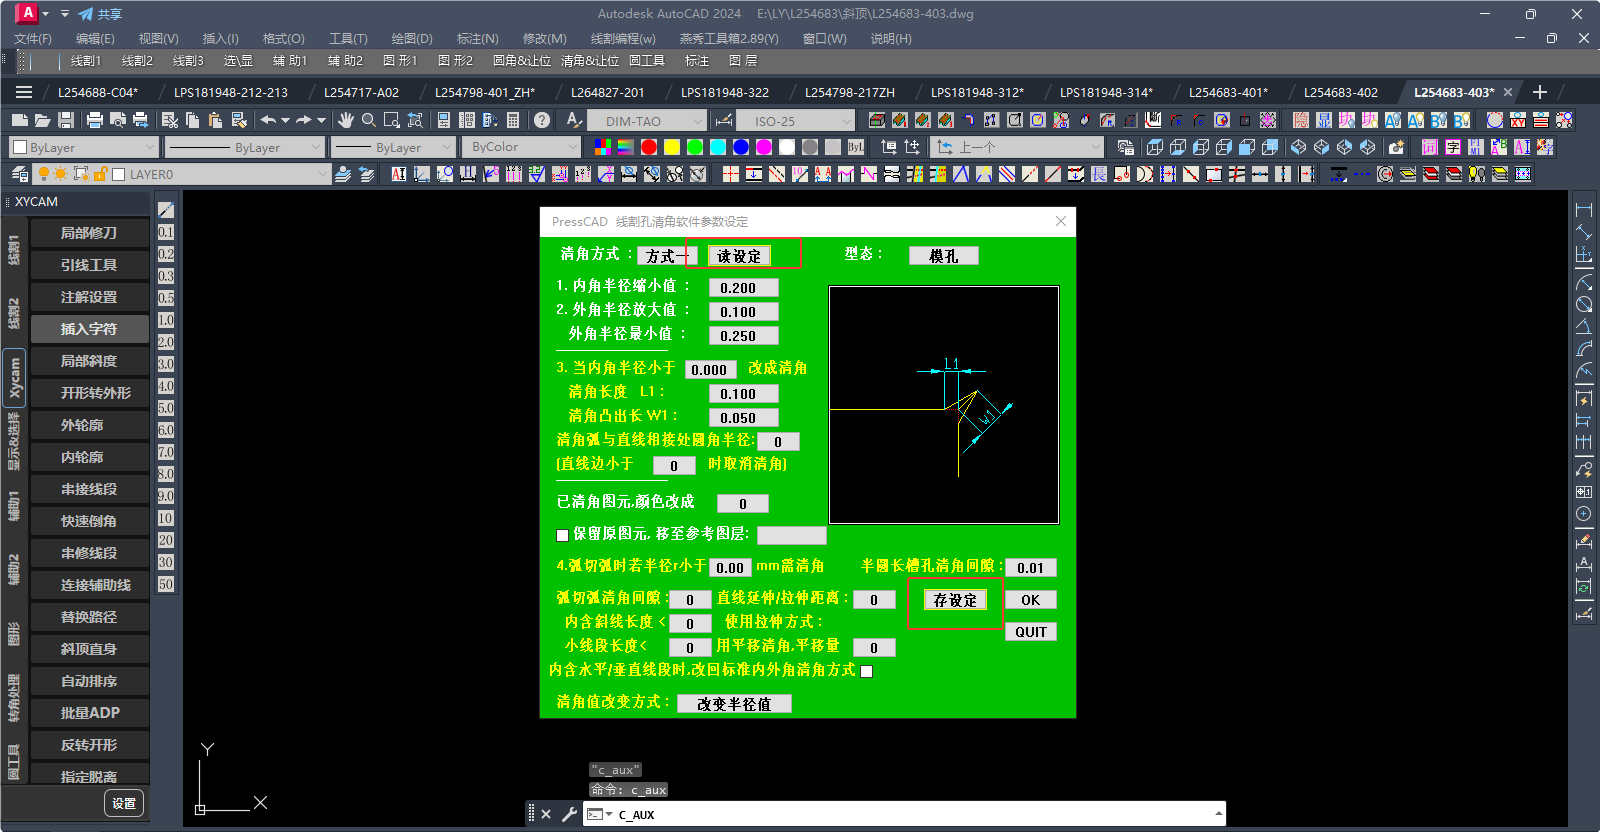
Task: Click the 内角半径缩小值 field 0.200
Action: [743, 288]
